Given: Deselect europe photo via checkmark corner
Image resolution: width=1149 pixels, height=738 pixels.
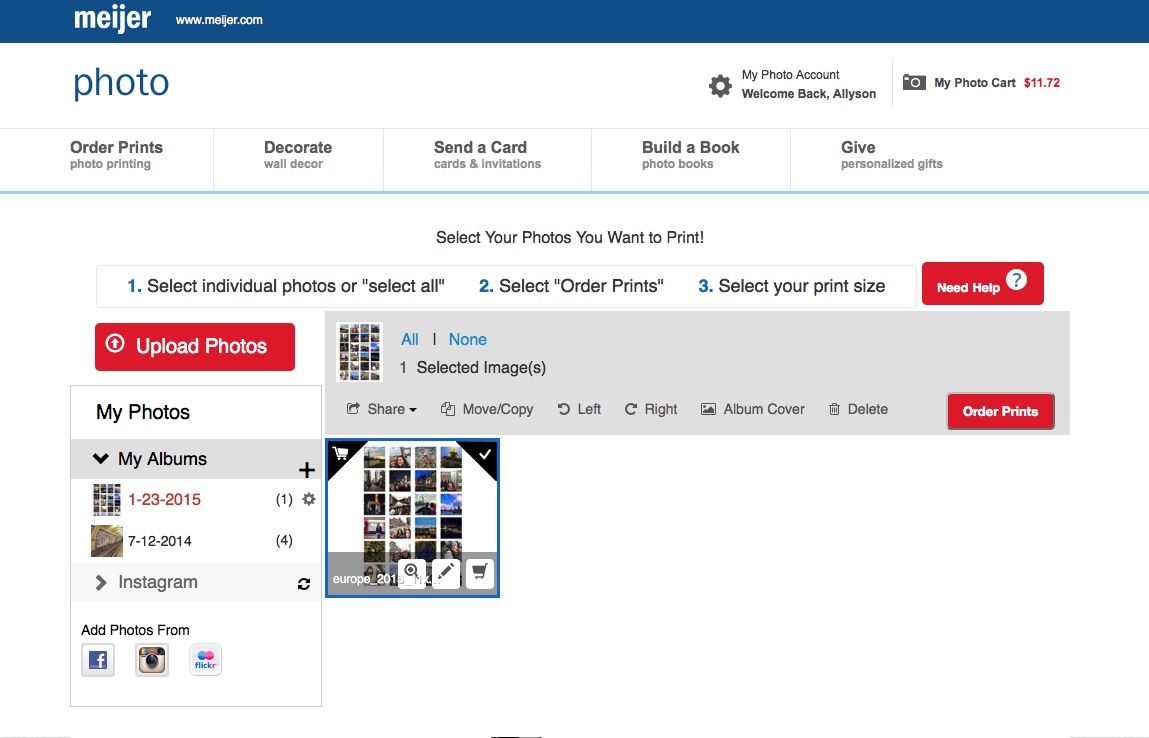Looking at the screenshot, I should (485, 454).
